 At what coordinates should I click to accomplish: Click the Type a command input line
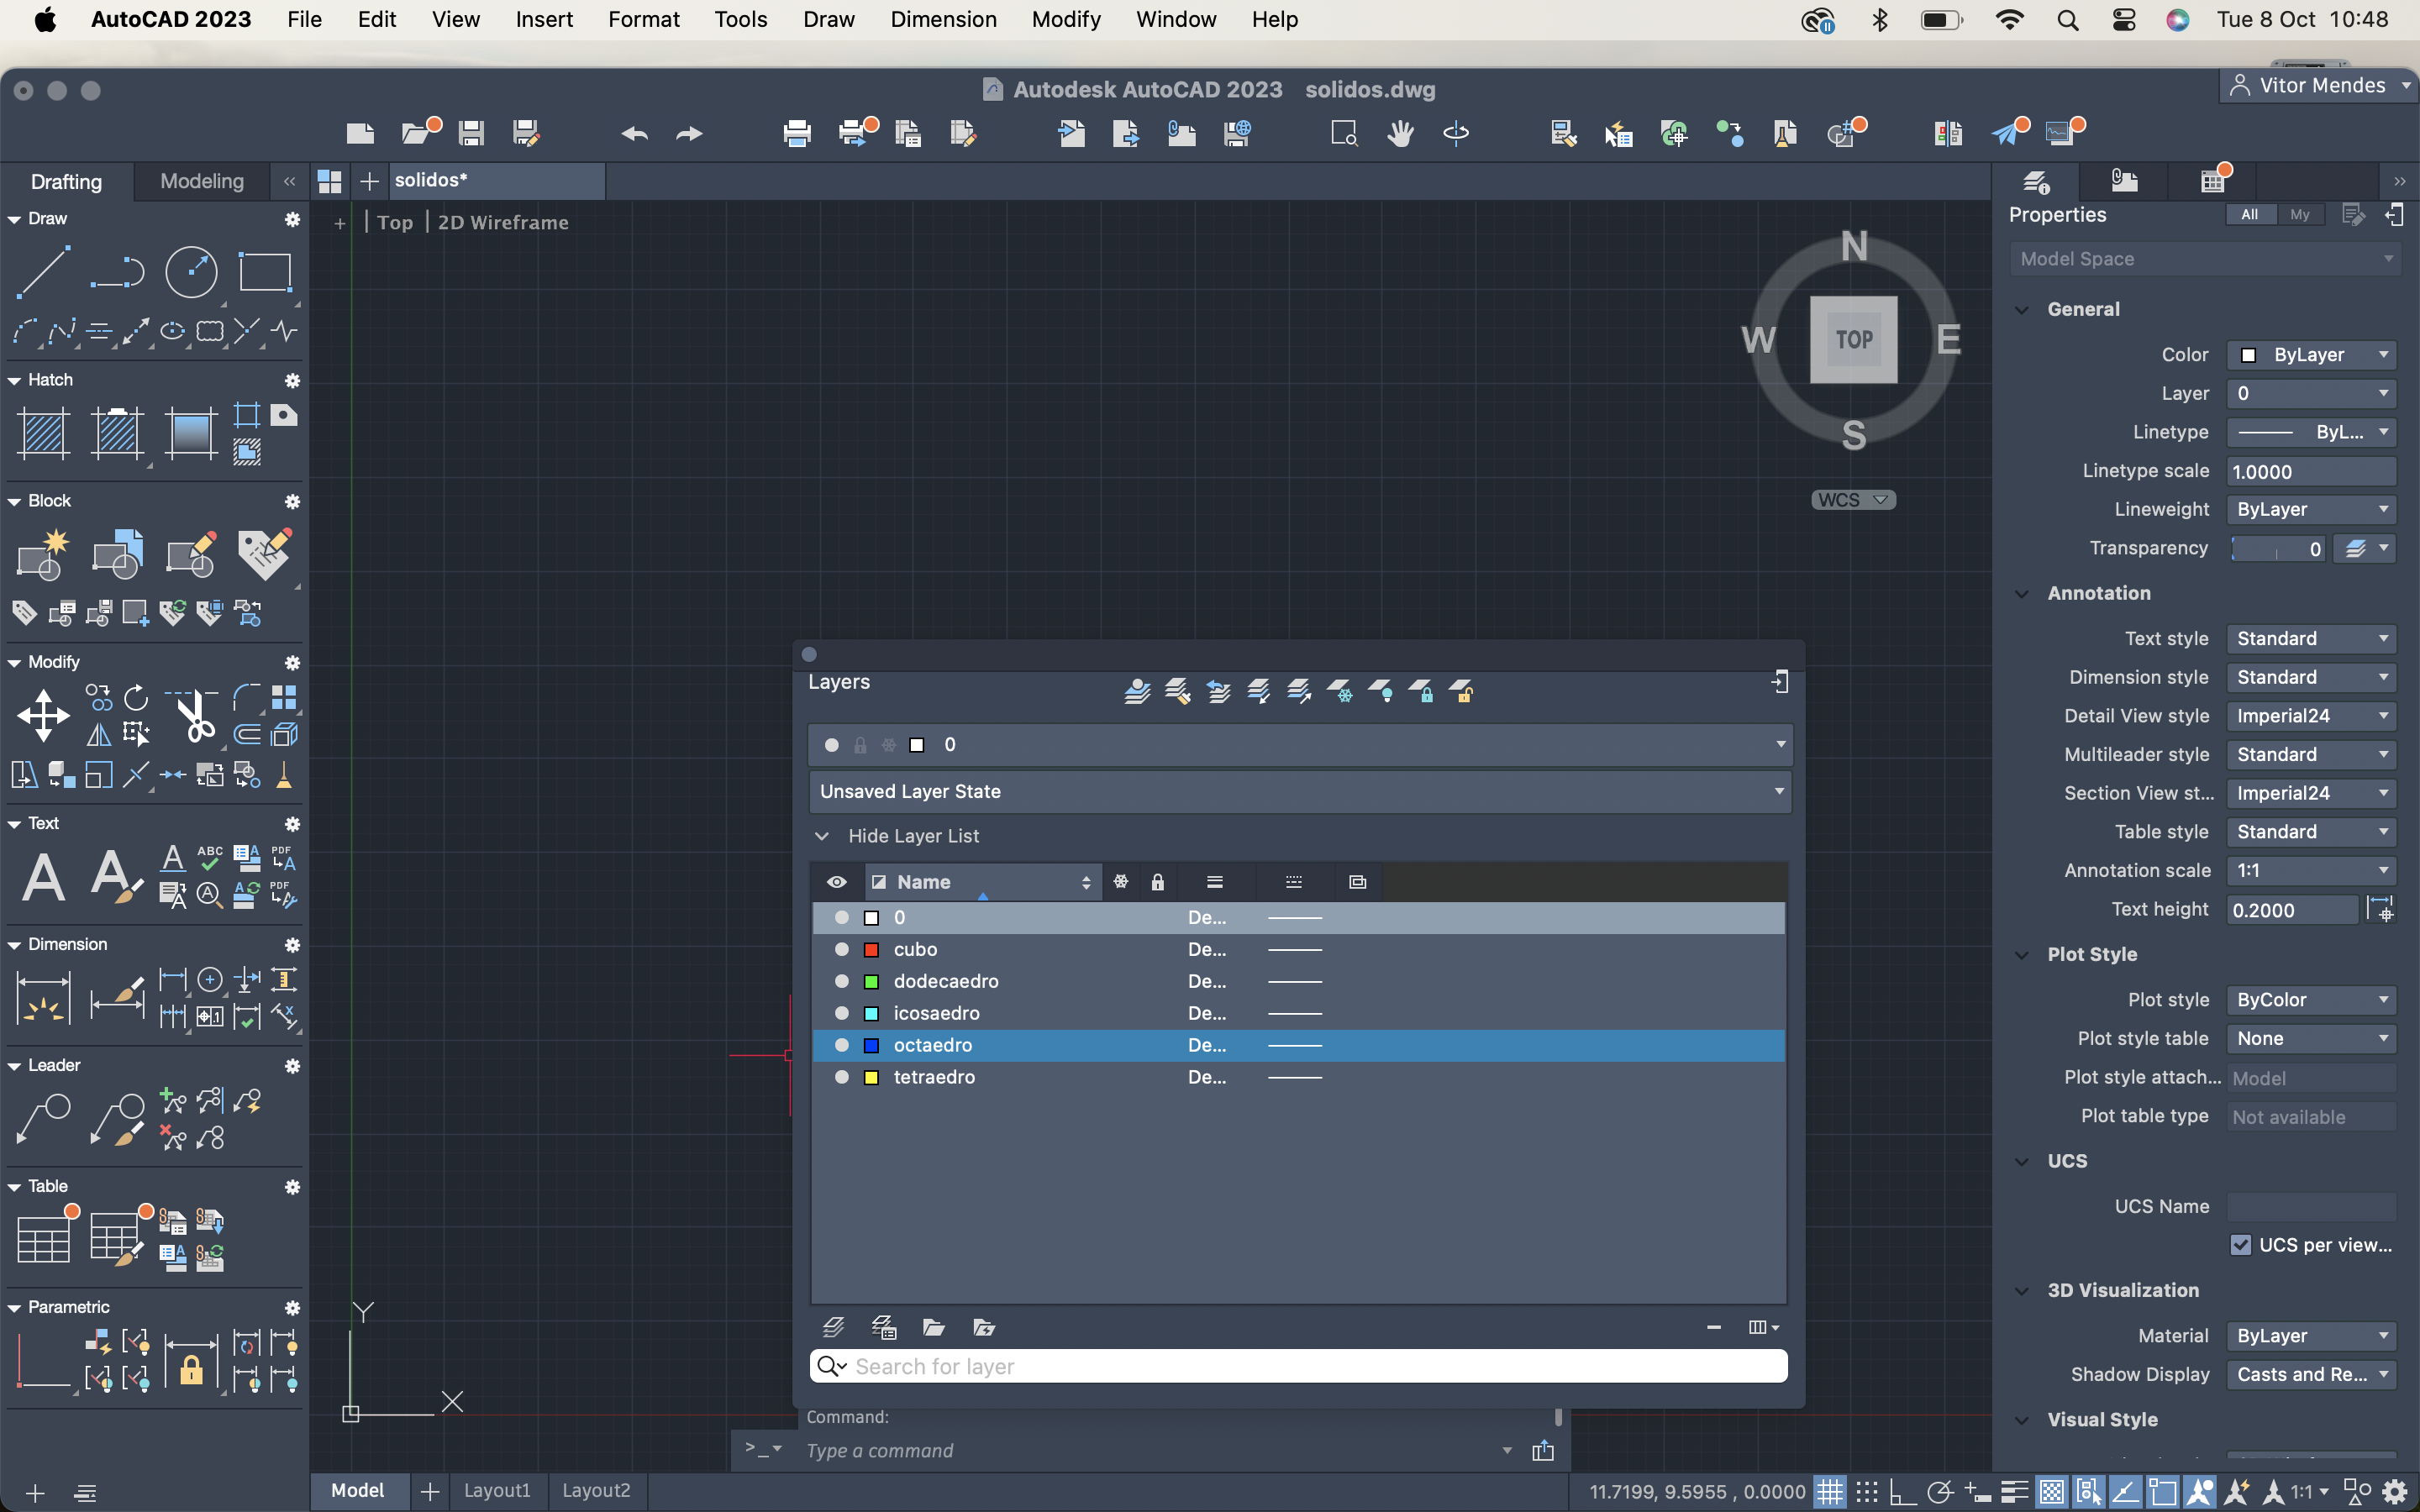click(x=1150, y=1450)
